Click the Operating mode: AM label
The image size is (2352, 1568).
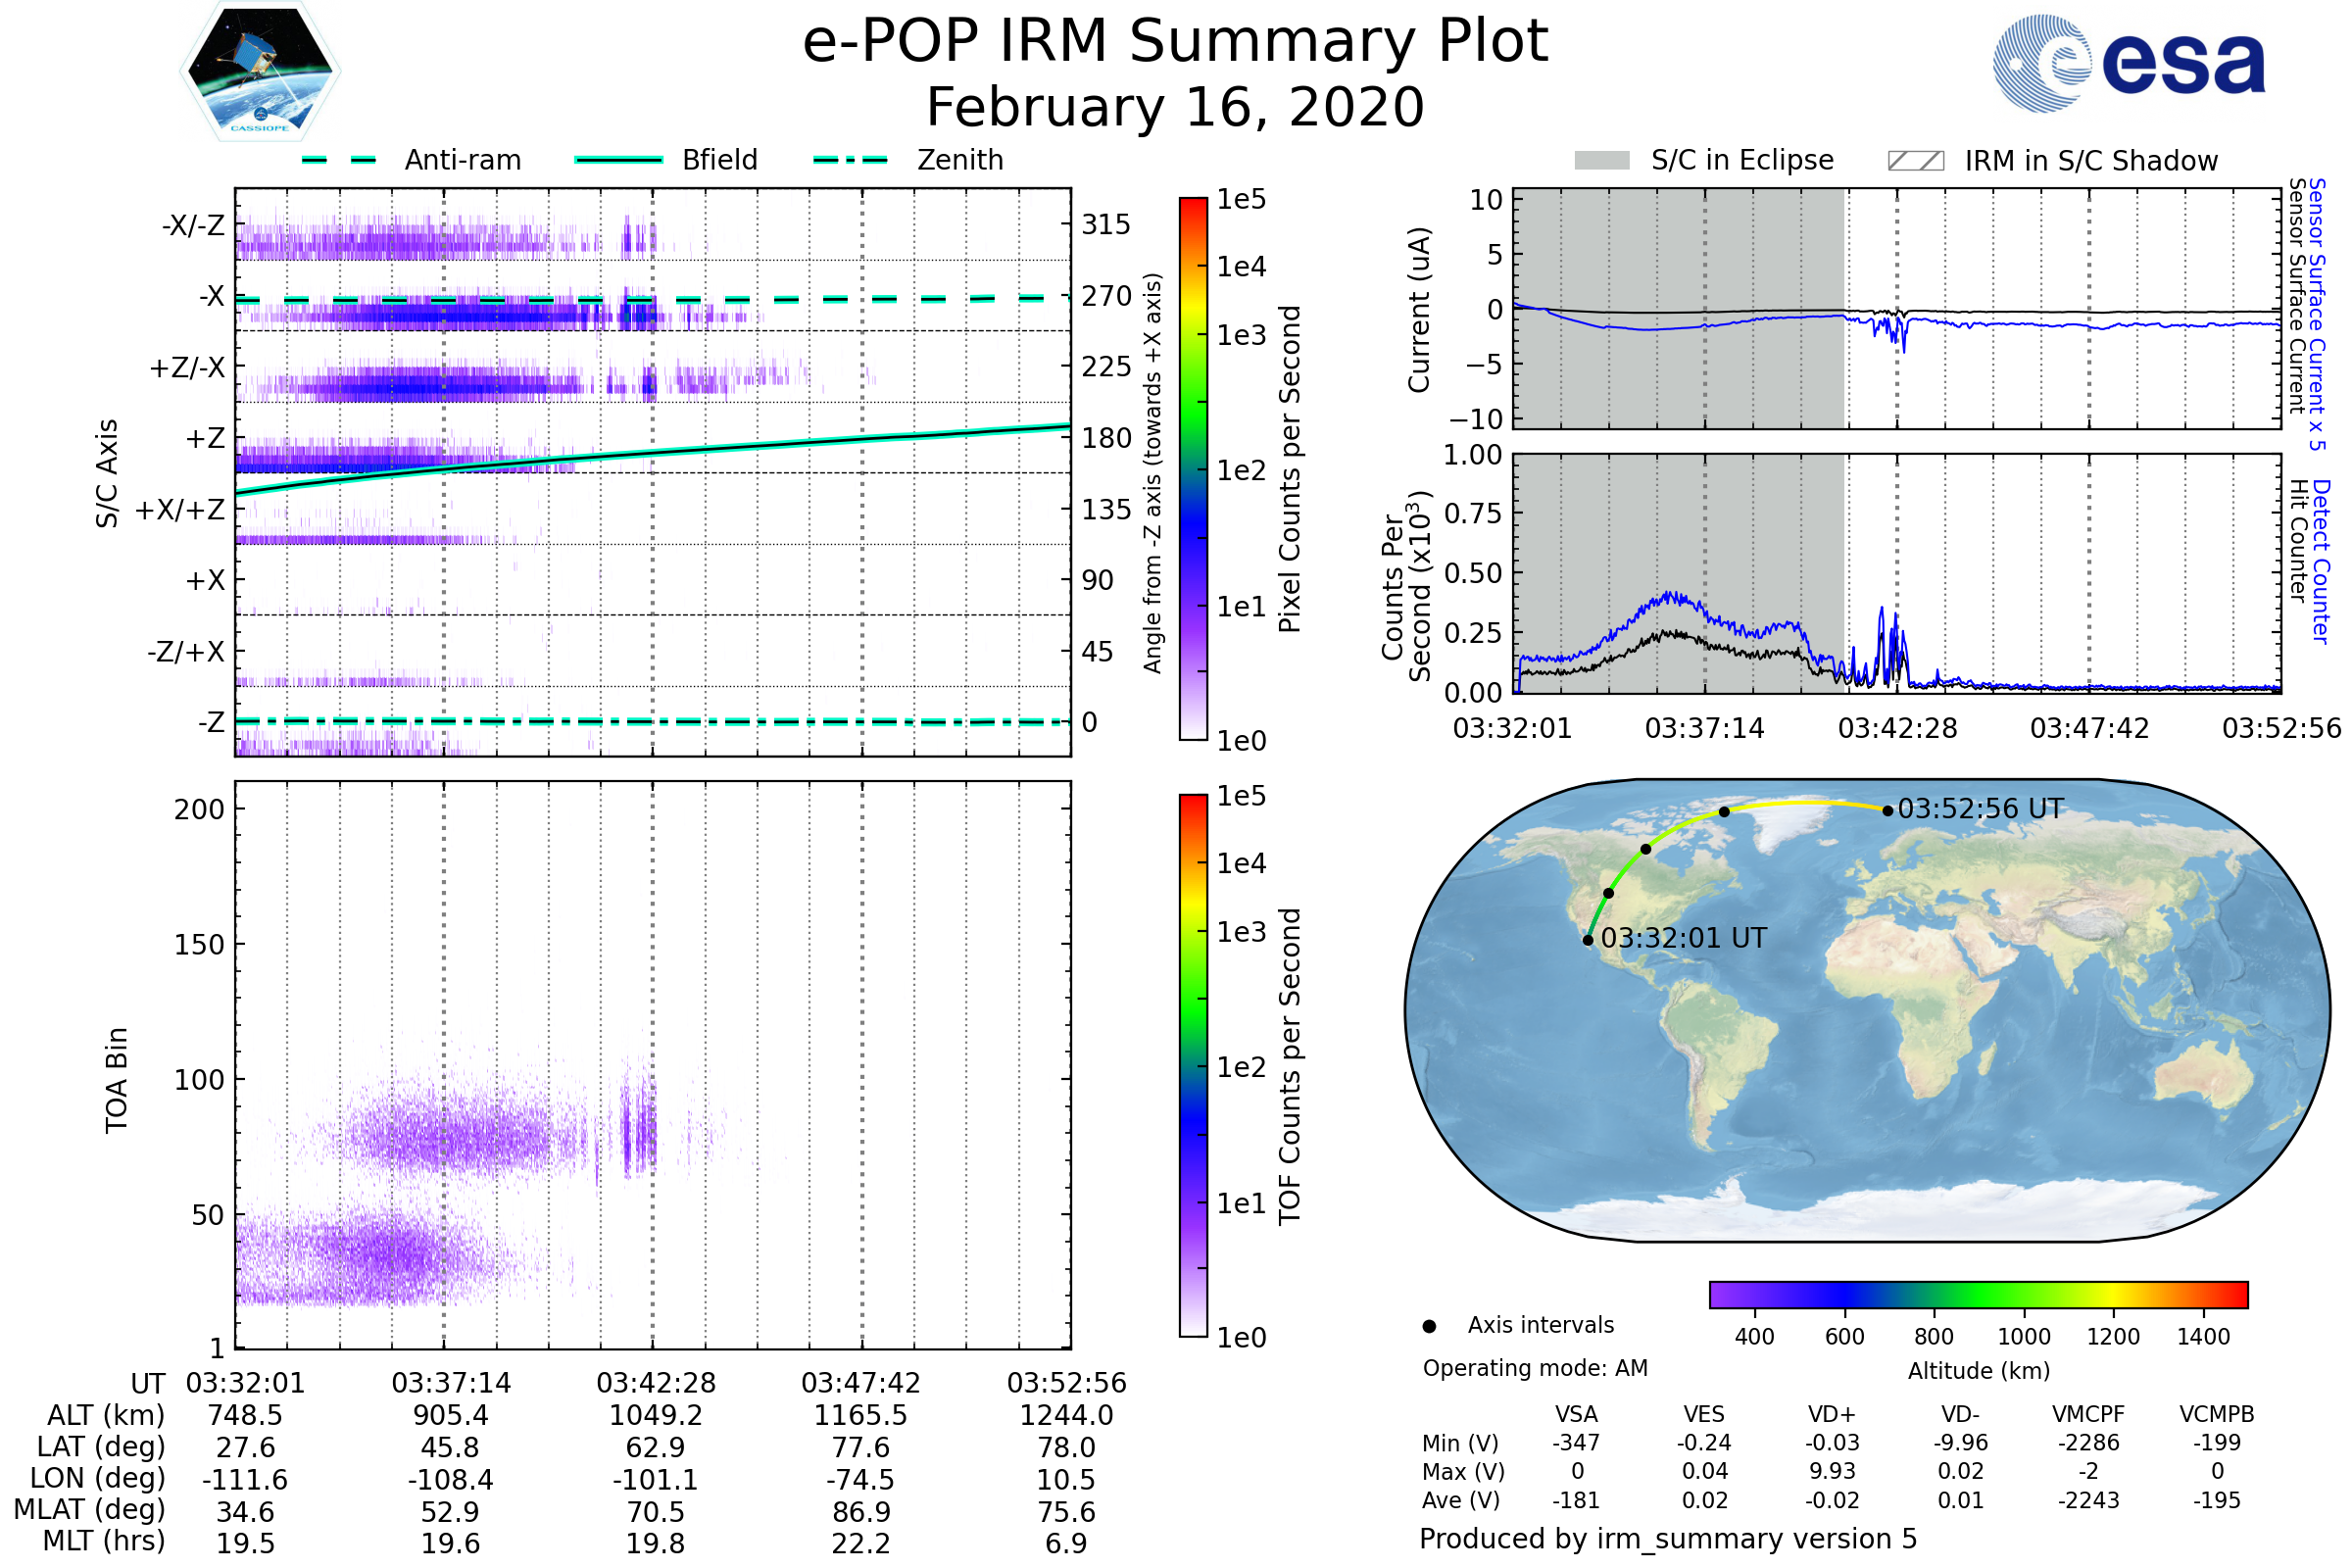[x=1535, y=1368]
